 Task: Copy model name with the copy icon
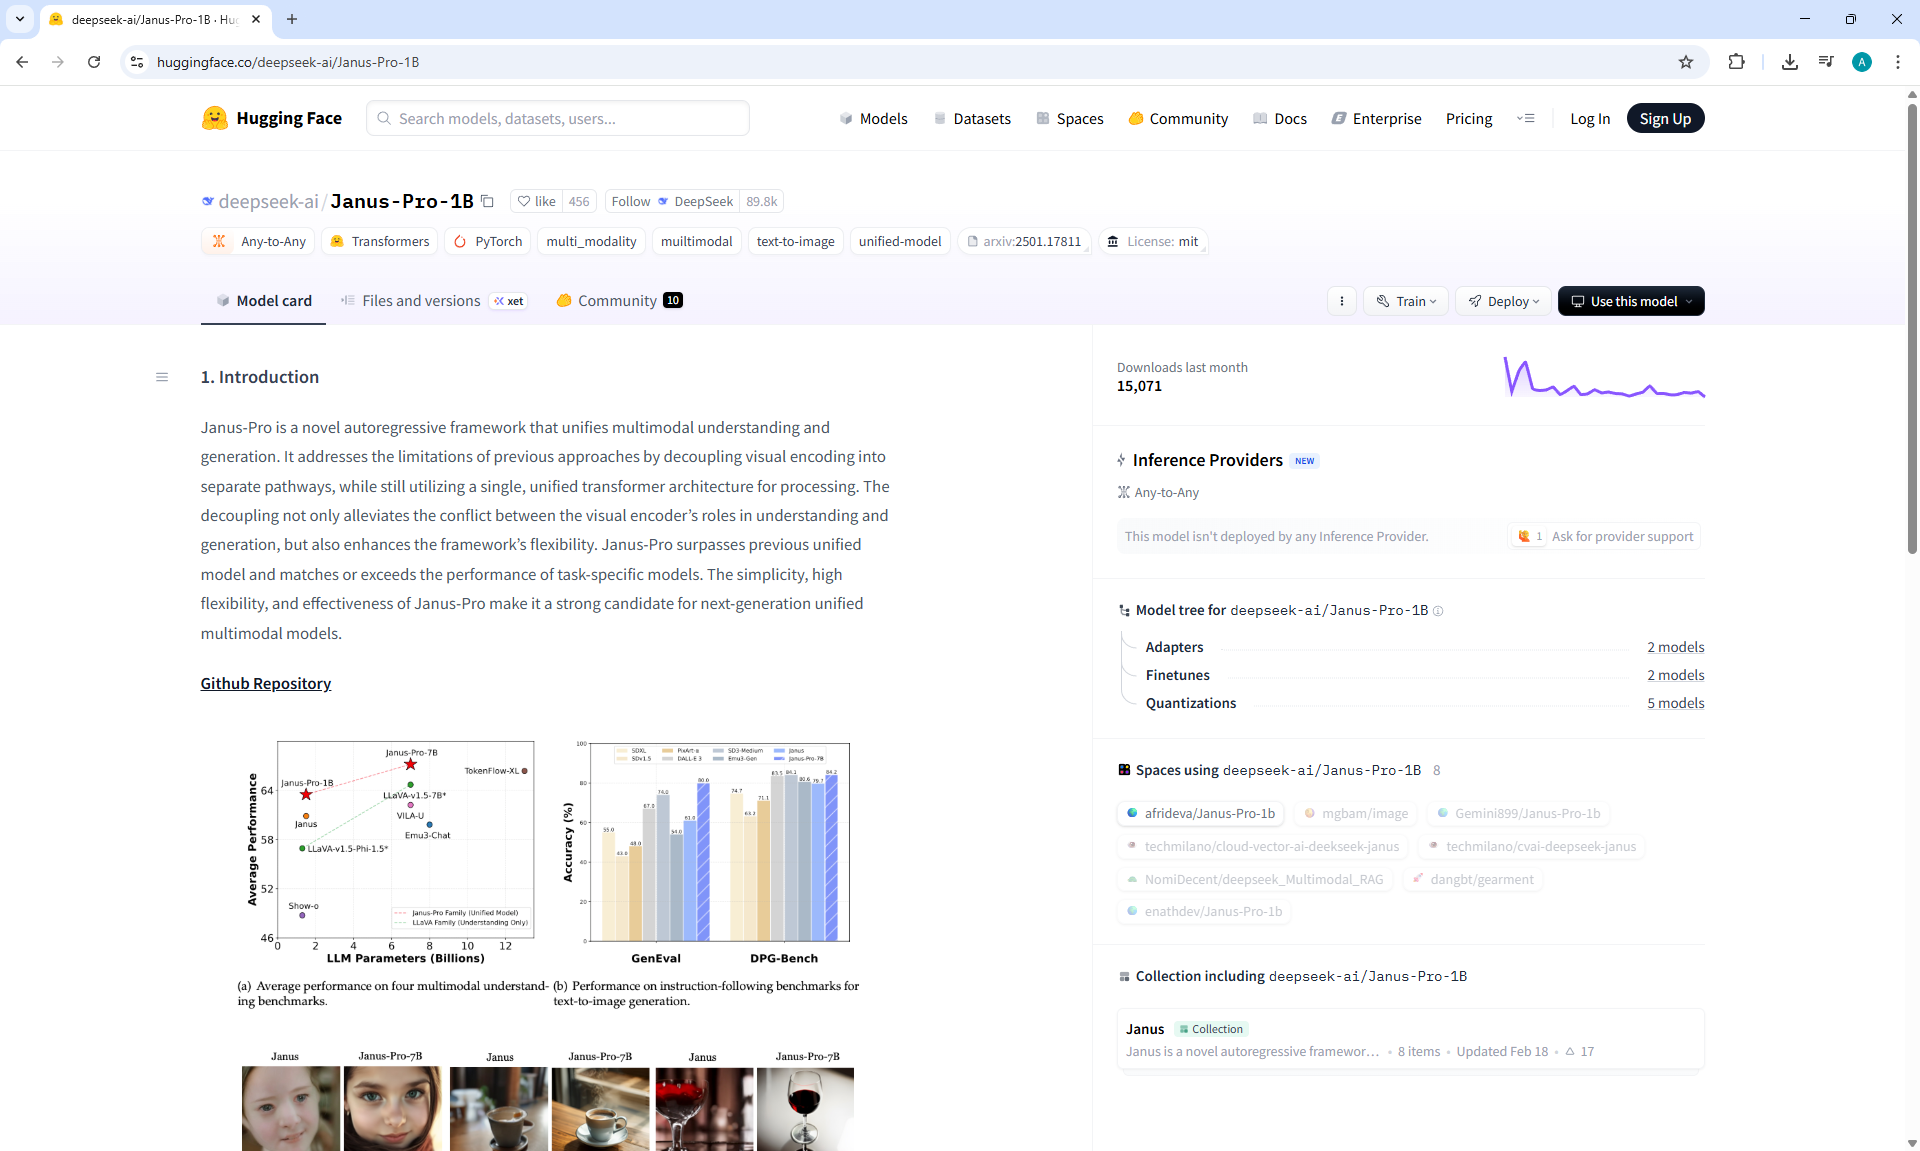(x=487, y=201)
